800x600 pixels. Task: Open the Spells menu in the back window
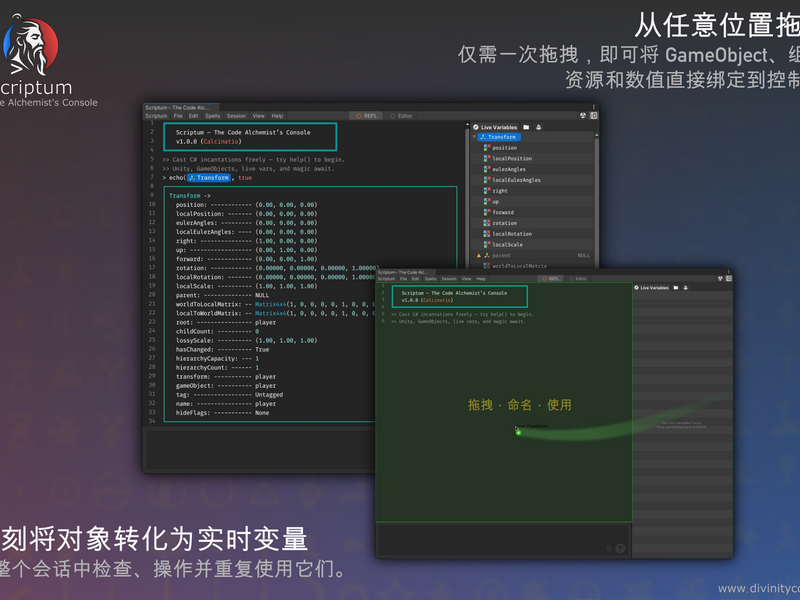(213, 116)
